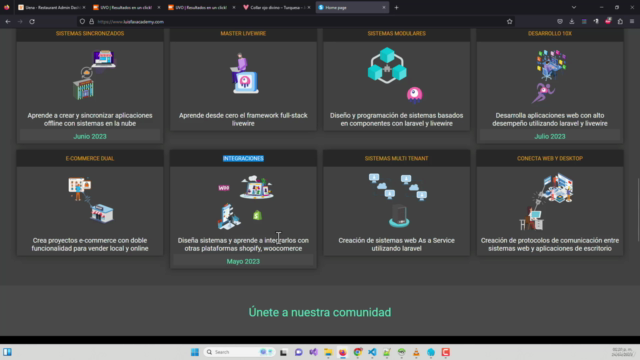640x360 pixels.
Task: Expand the list all tabs dropdown
Action: pos(574,7)
